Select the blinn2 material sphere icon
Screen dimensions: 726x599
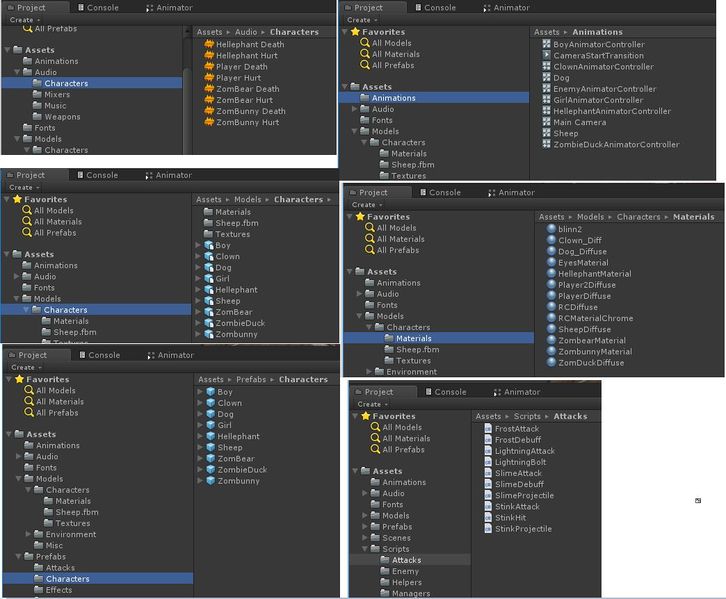click(551, 229)
